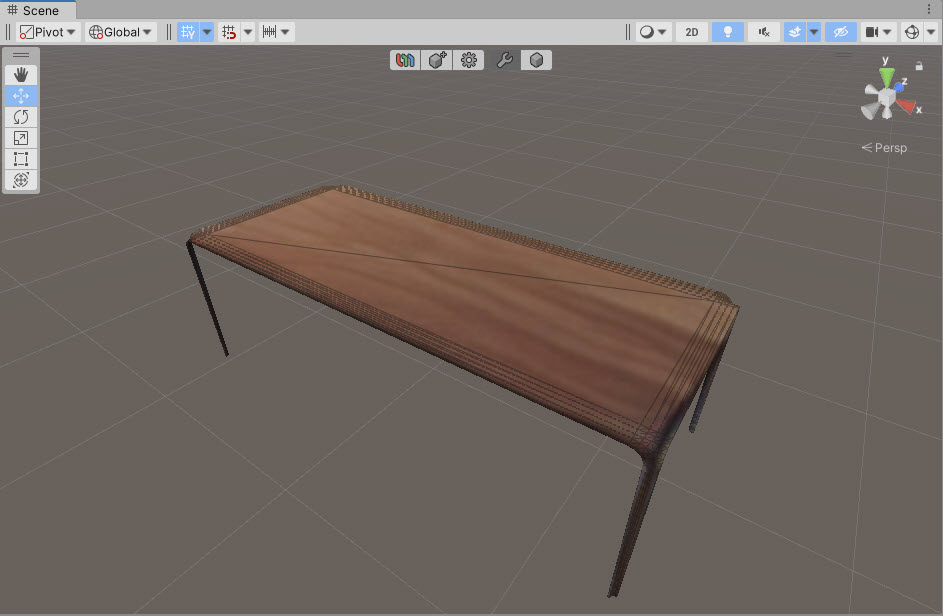Toggle grid visibility button

pos(188,32)
